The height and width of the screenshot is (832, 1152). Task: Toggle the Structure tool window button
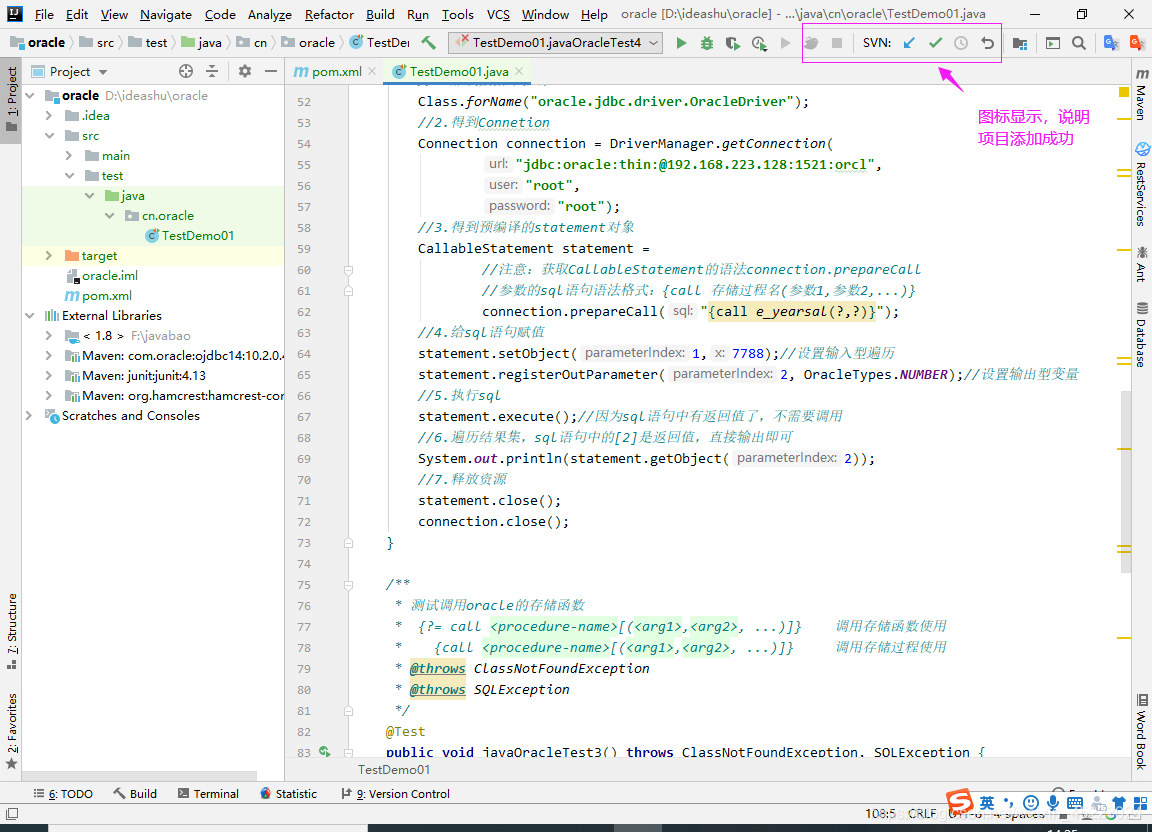pos(11,631)
